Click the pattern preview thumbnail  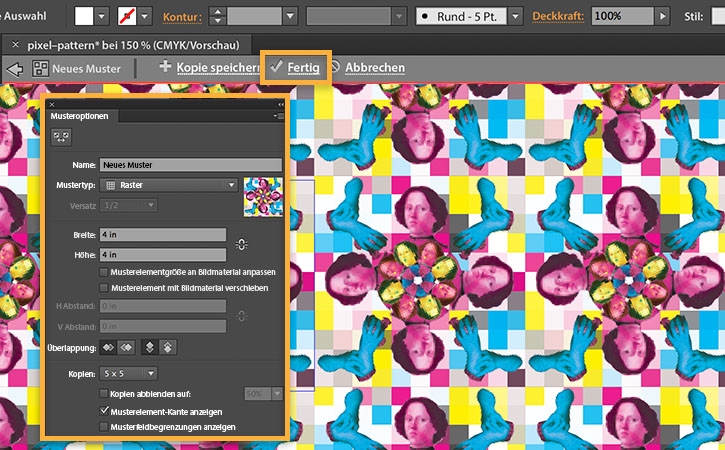(263, 197)
